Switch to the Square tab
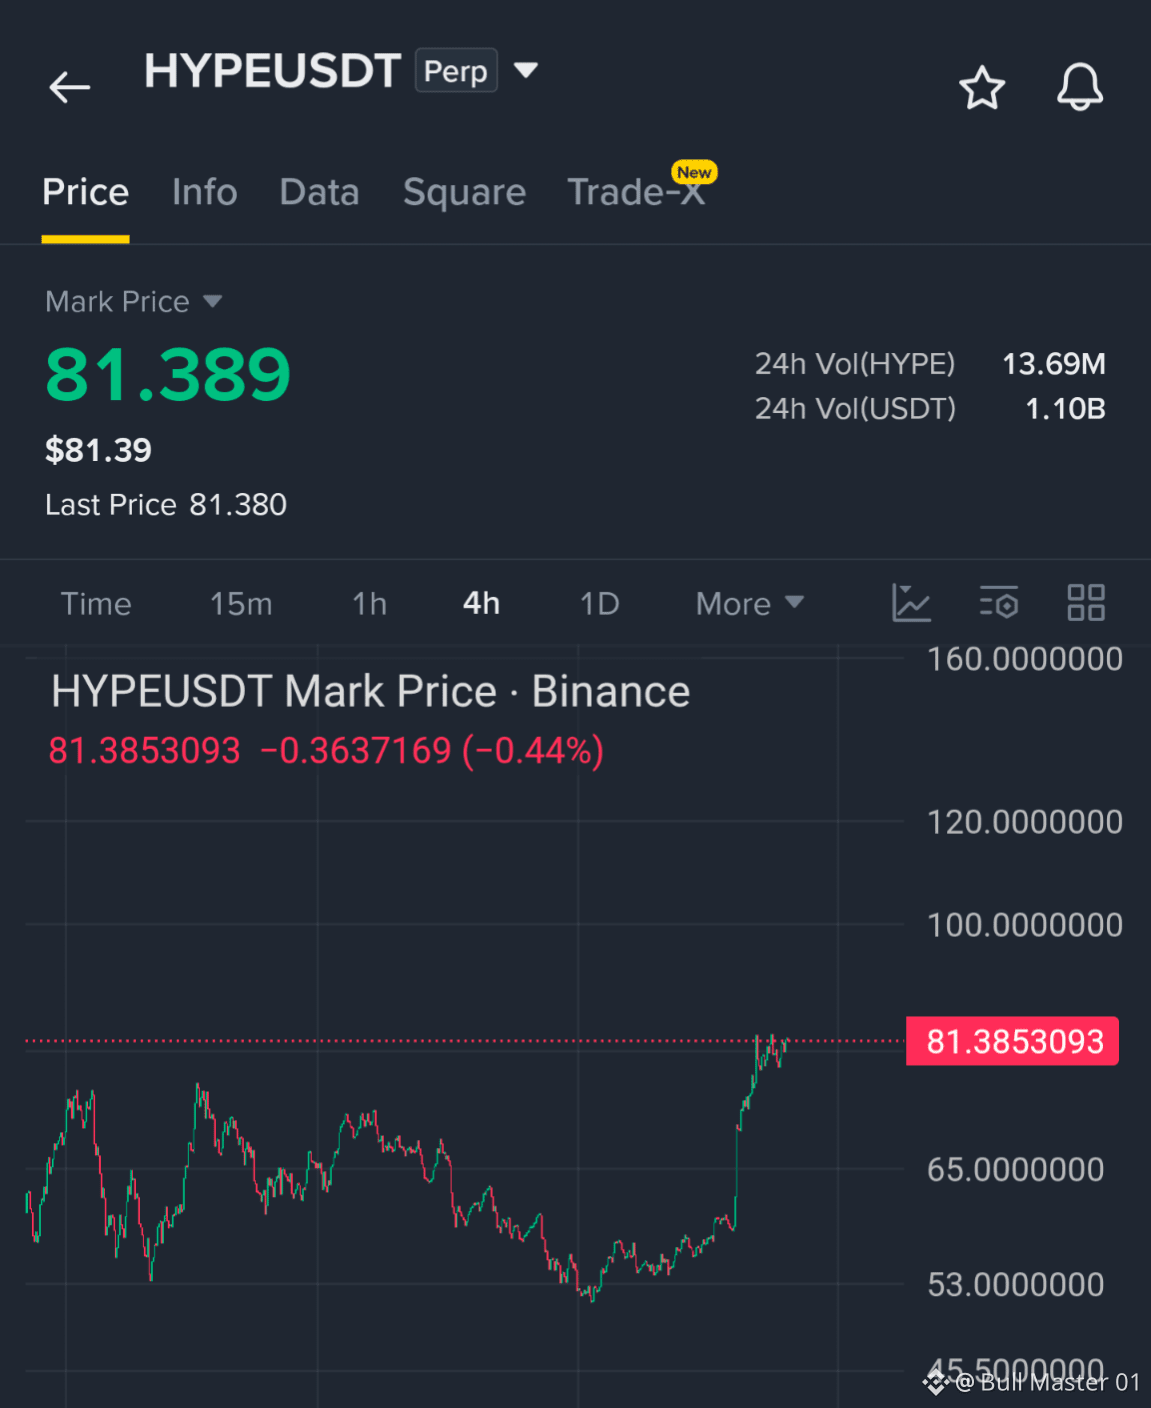Viewport: 1151px width, 1408px height. [464, 192]
